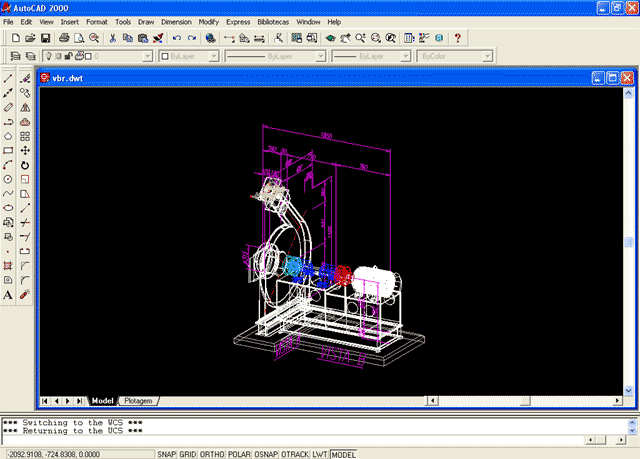640x459 pixels.
Task: Select the Move modify tool
Action: pos(25,150)
